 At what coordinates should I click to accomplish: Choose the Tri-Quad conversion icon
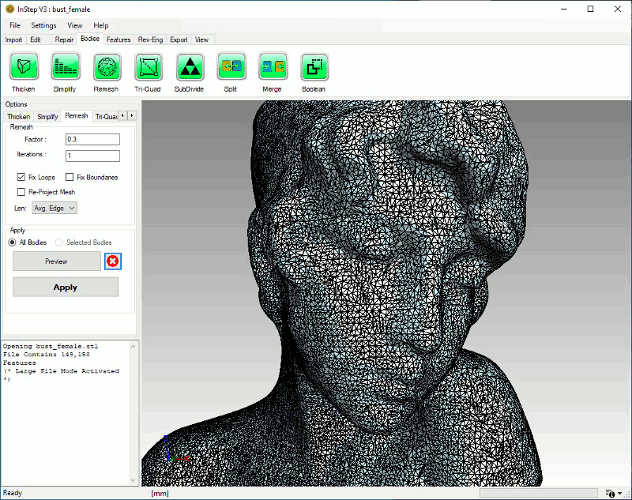(148, 67)
